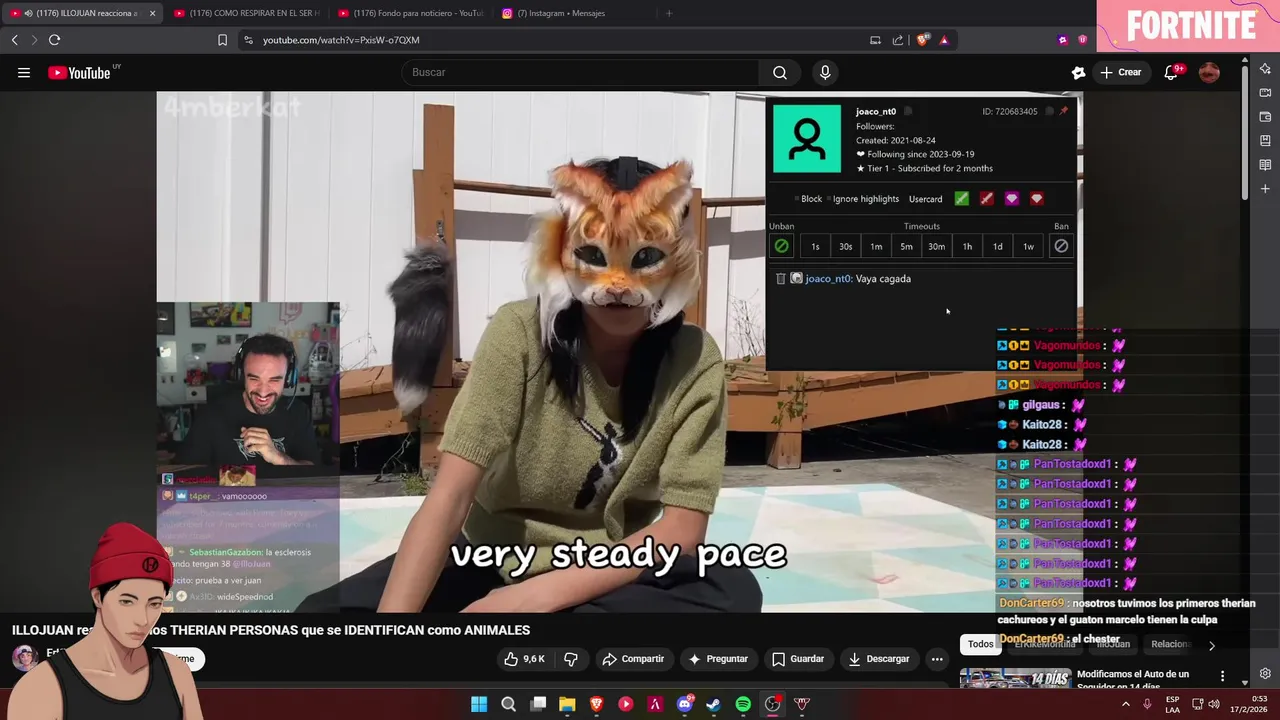This screenshot has width=1280, height=720.
Task: Open Steam from the taskbar
Action: [714, 704]
